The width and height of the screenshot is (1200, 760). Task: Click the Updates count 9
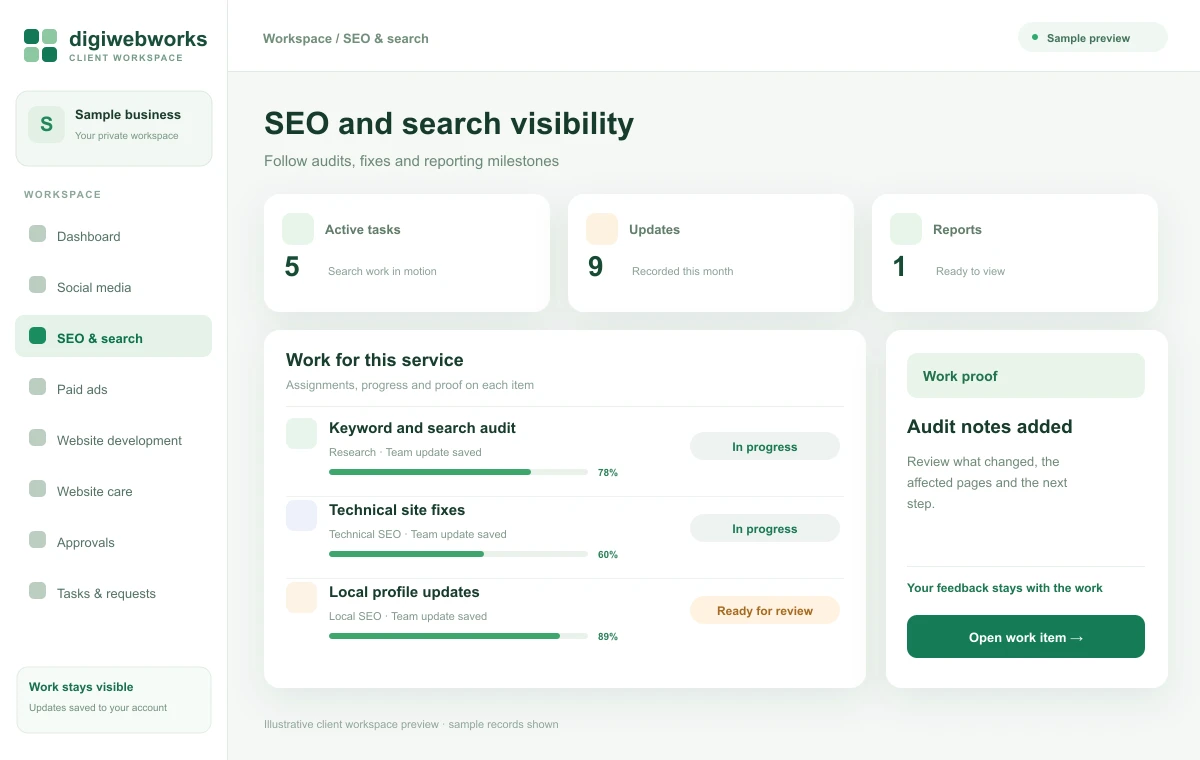[x=596, y=267]
